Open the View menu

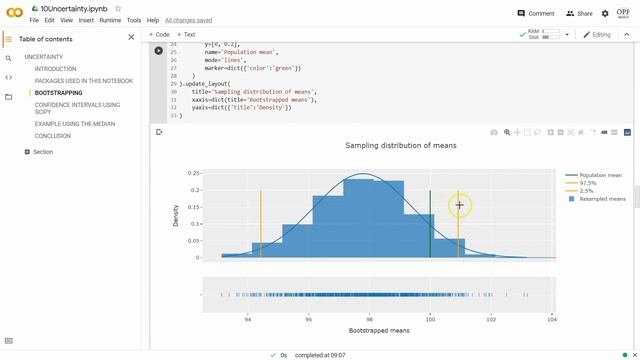(67, 20)
